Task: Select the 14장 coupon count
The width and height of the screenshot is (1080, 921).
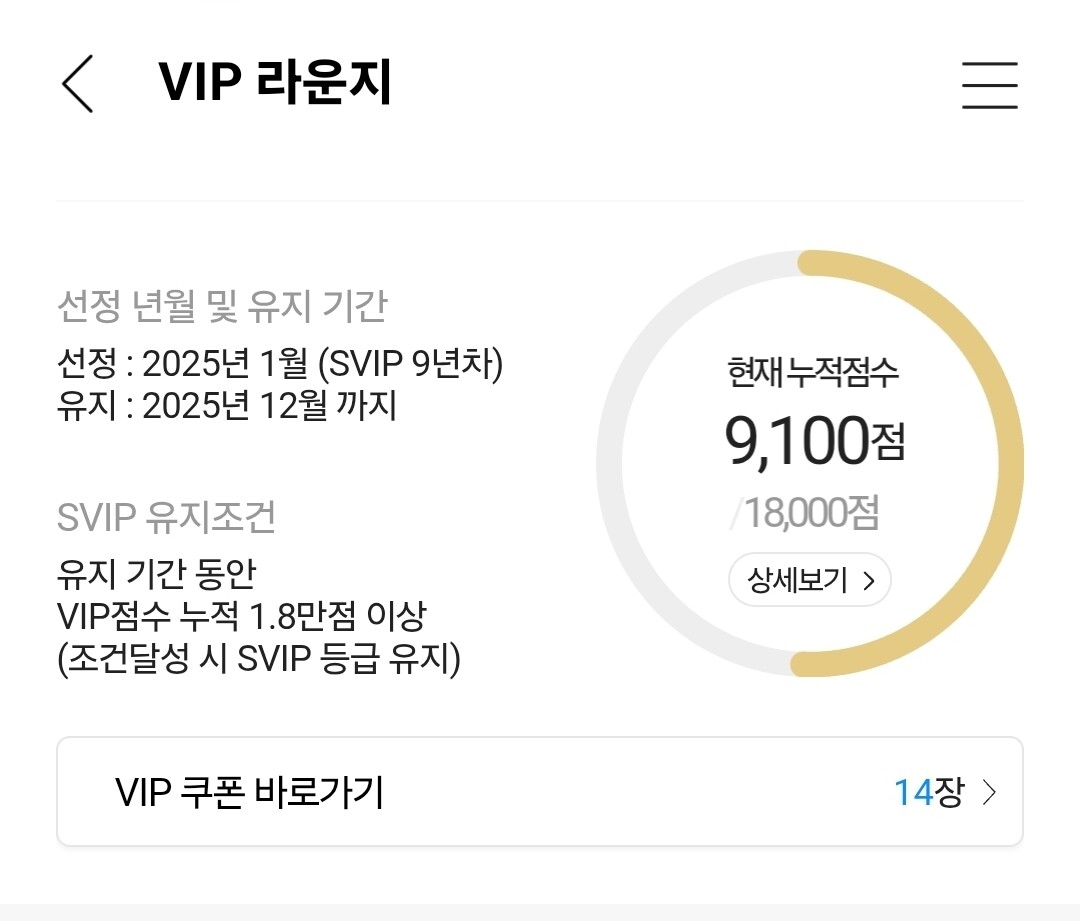Action: (929, 793)
